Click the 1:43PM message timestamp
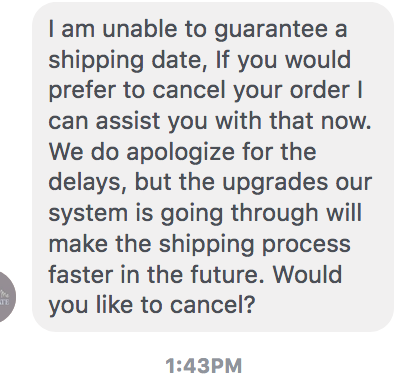This screenshot has height=384, width=414. point(204,366)
